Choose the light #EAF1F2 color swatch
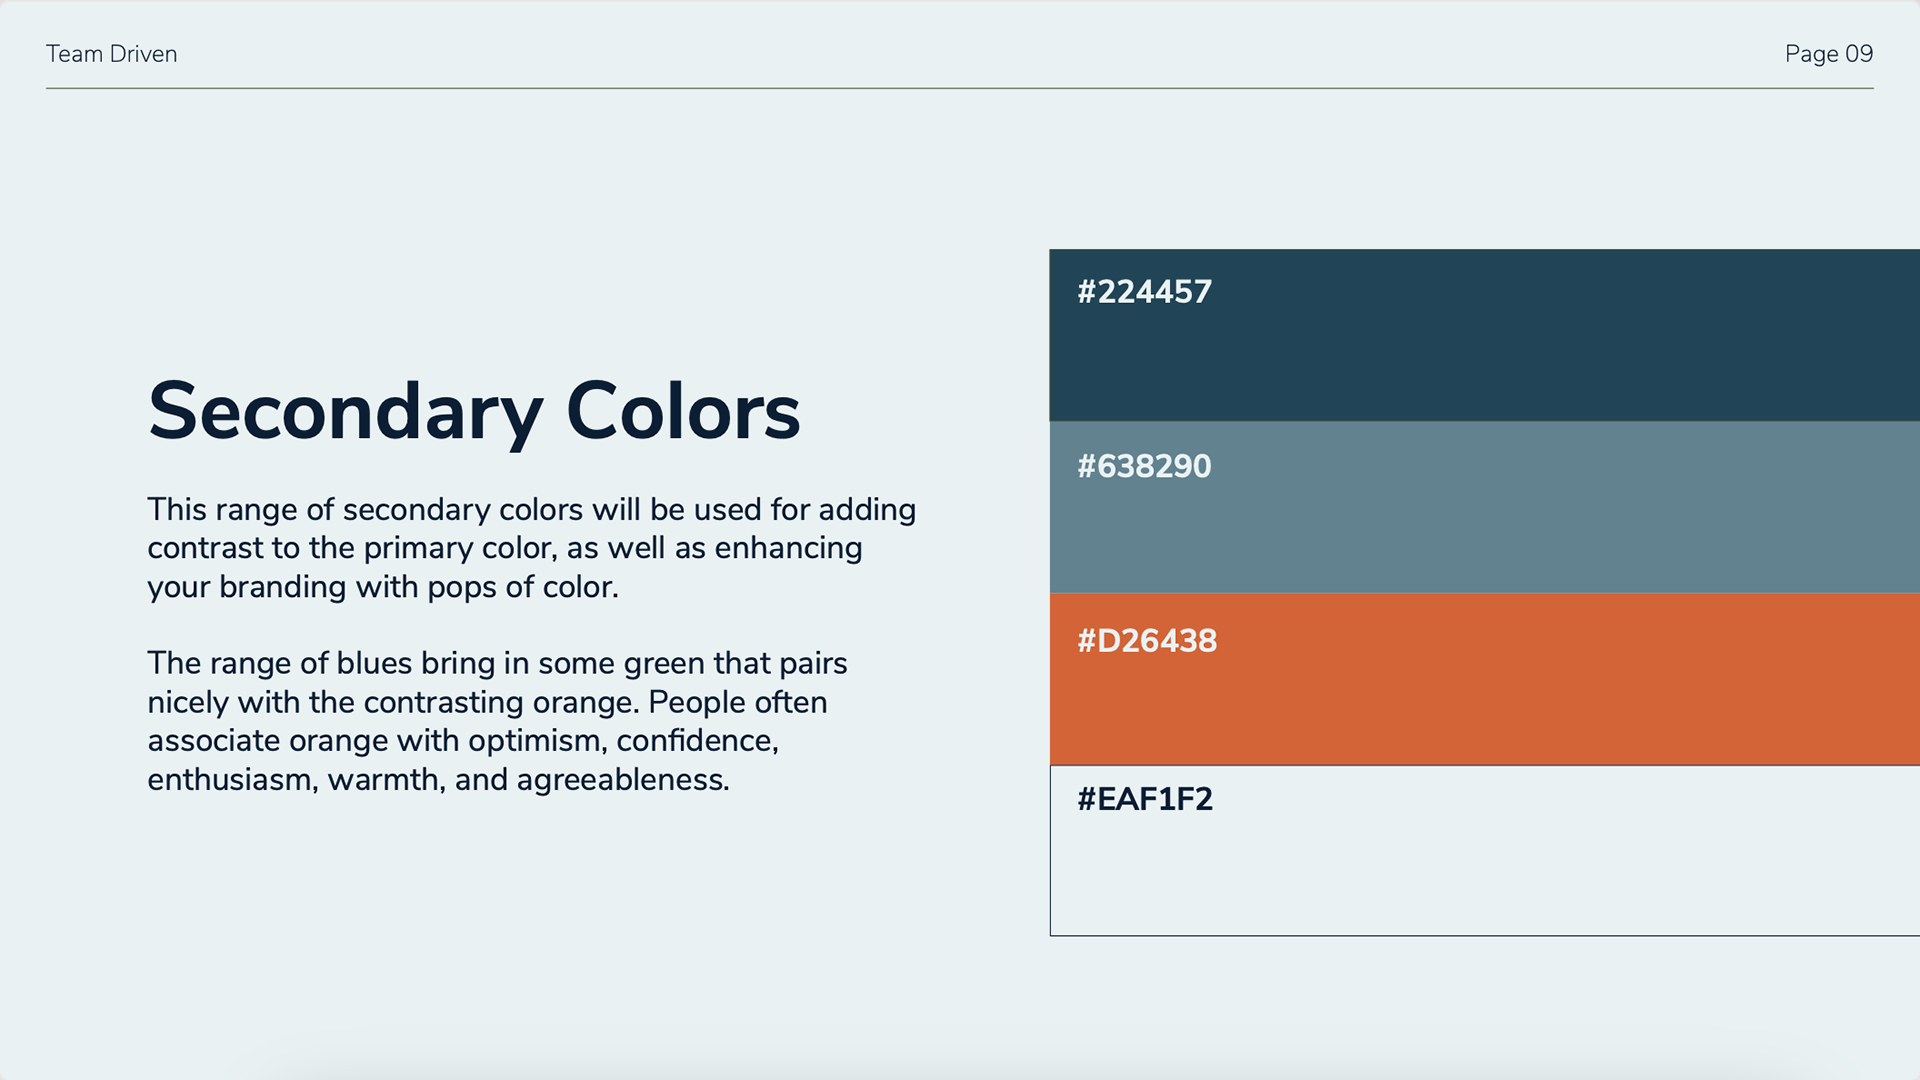 tap(1485, 851)
